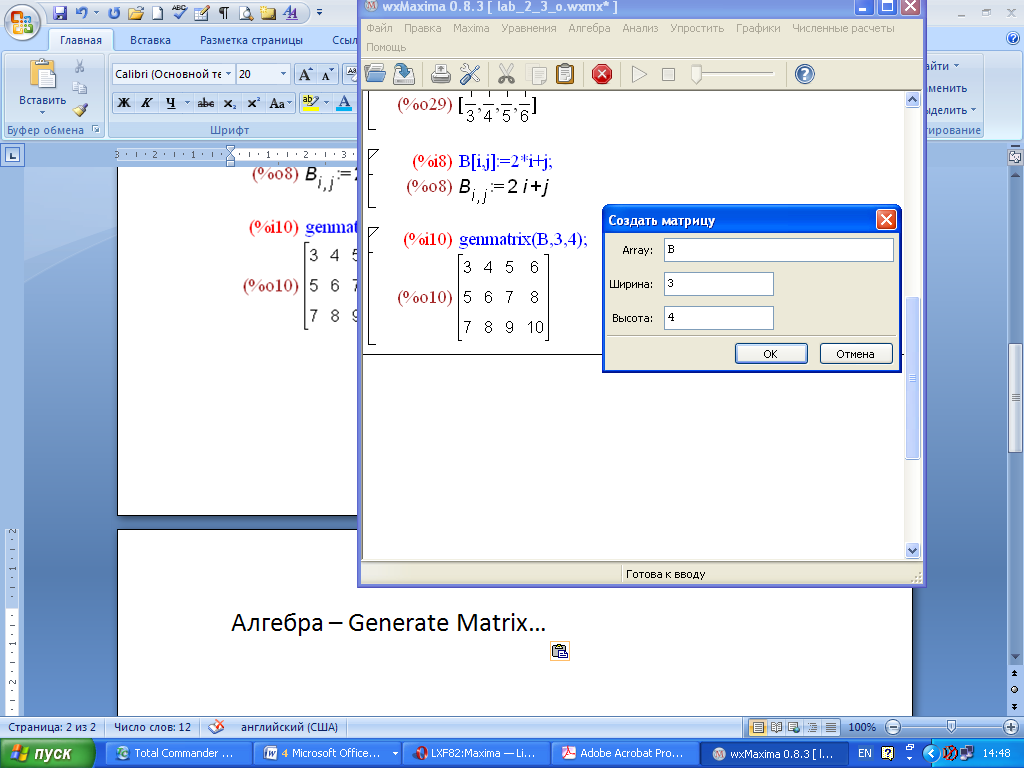This screenshot has width=1024, height=768.
Task: Click the wxMaxima Paste clipboard icon
Action: 565,74
